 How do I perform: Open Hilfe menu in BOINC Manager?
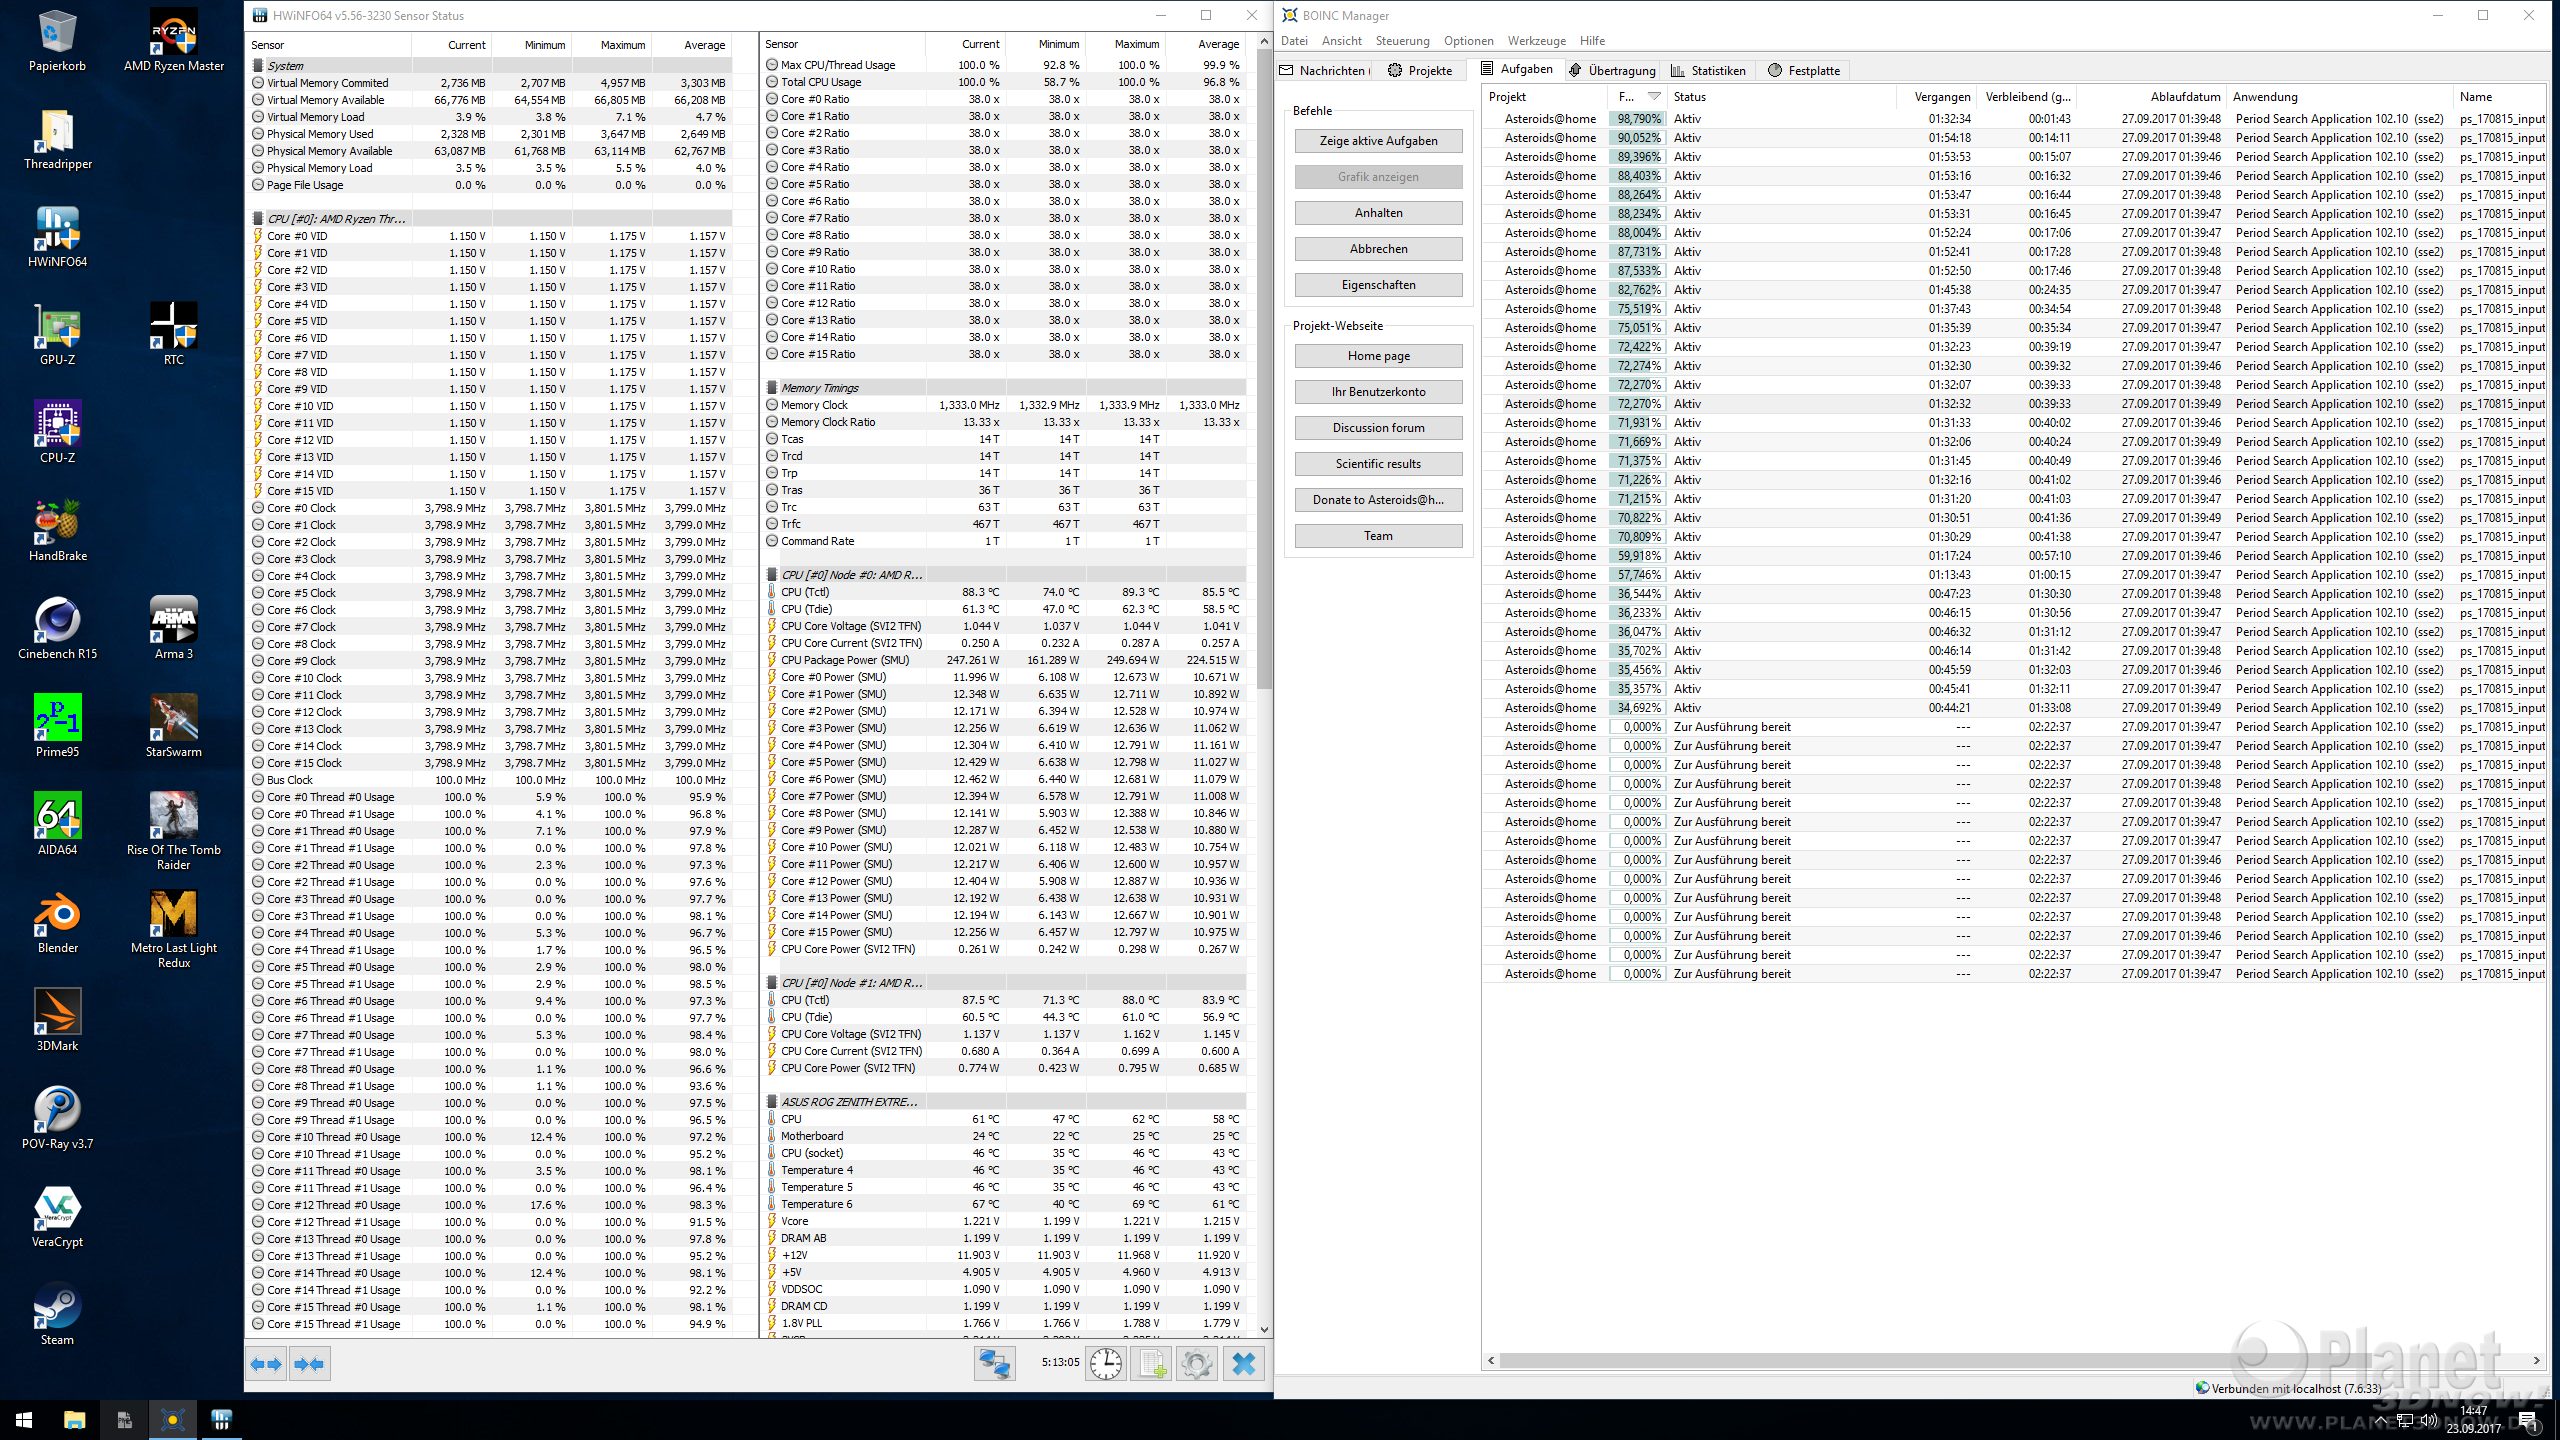(x=1592, y=41)
